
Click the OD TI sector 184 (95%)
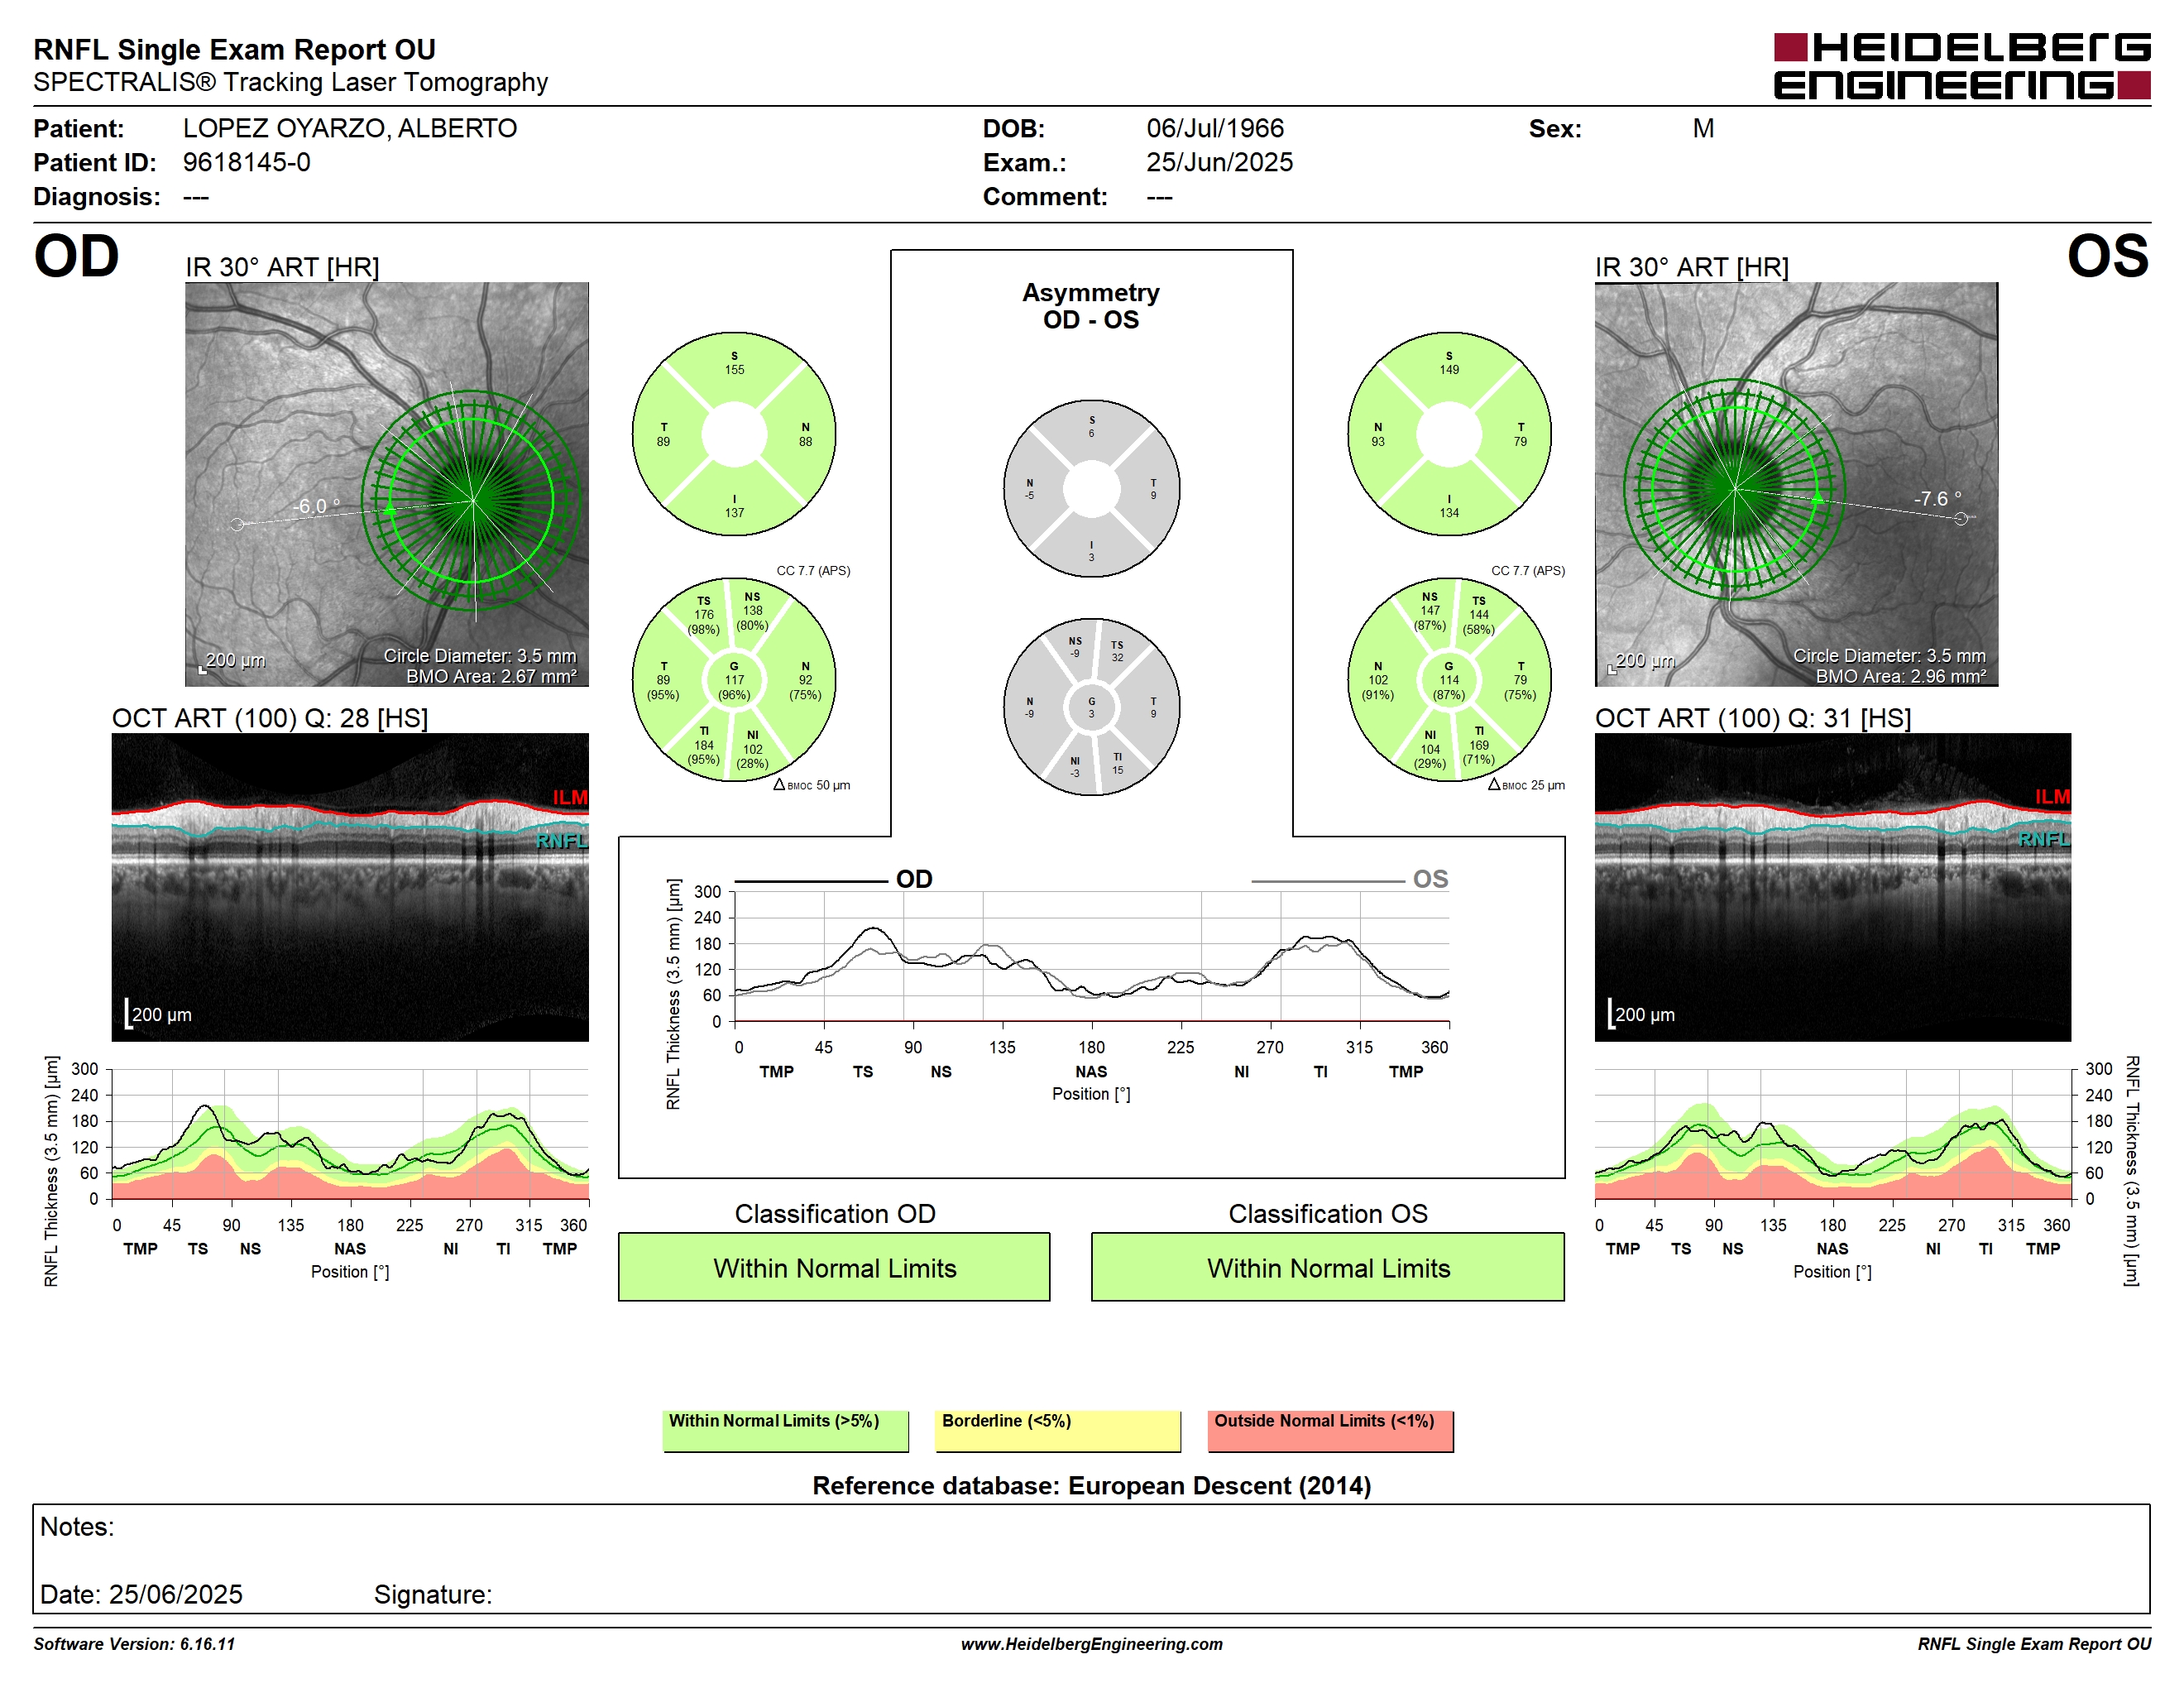704,745
